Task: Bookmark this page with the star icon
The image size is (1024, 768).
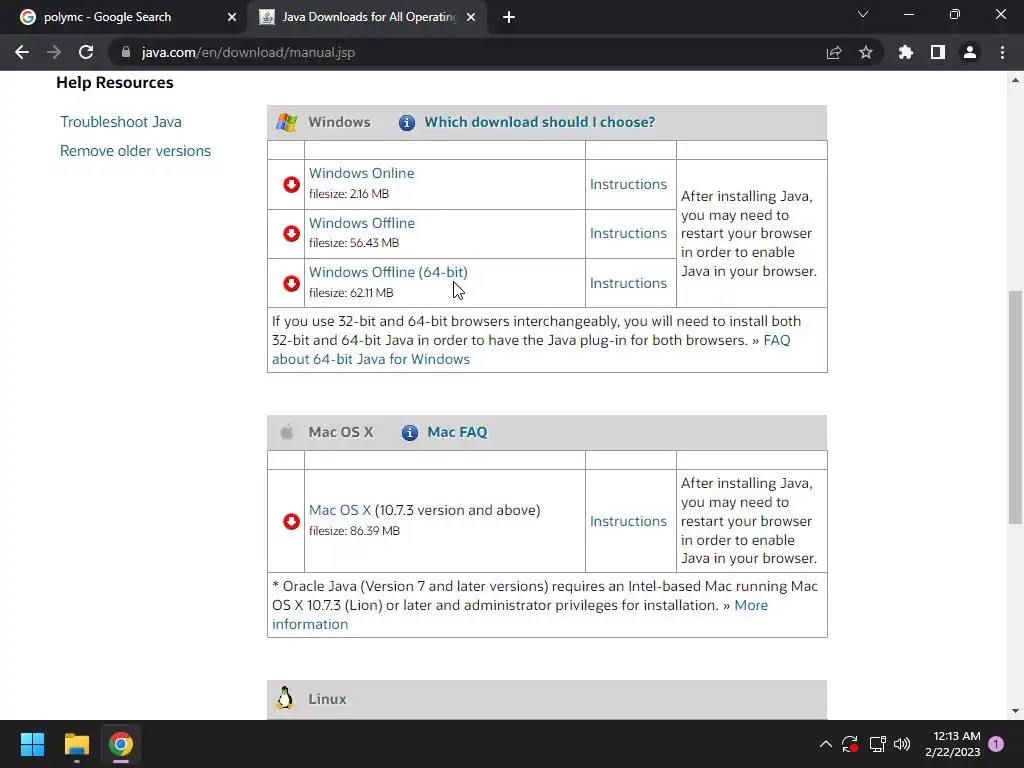Action: point(866,52)
